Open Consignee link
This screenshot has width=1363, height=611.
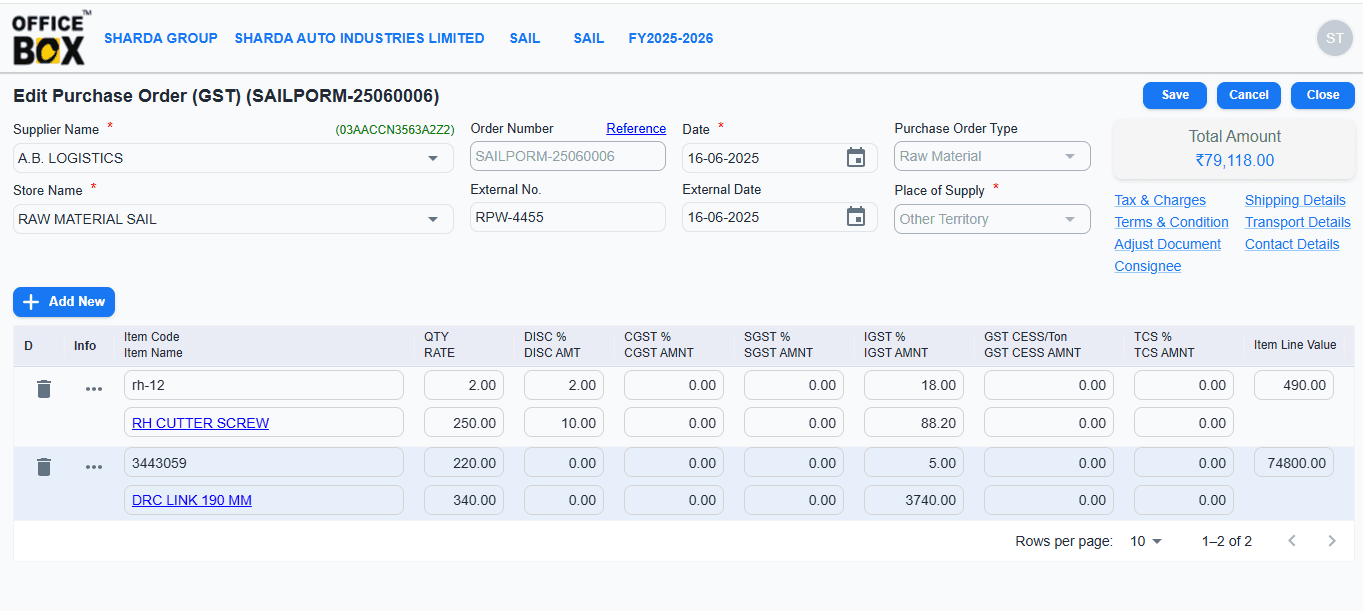click(x=1148, y=266)
